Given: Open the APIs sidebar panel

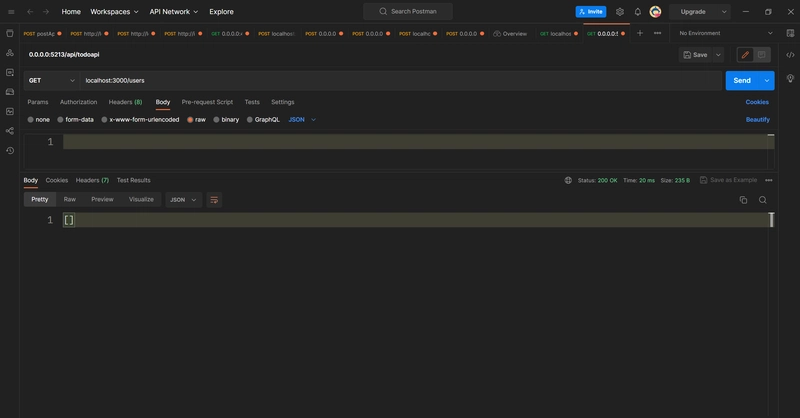Looking at the screenshot, I should [10, 53].
